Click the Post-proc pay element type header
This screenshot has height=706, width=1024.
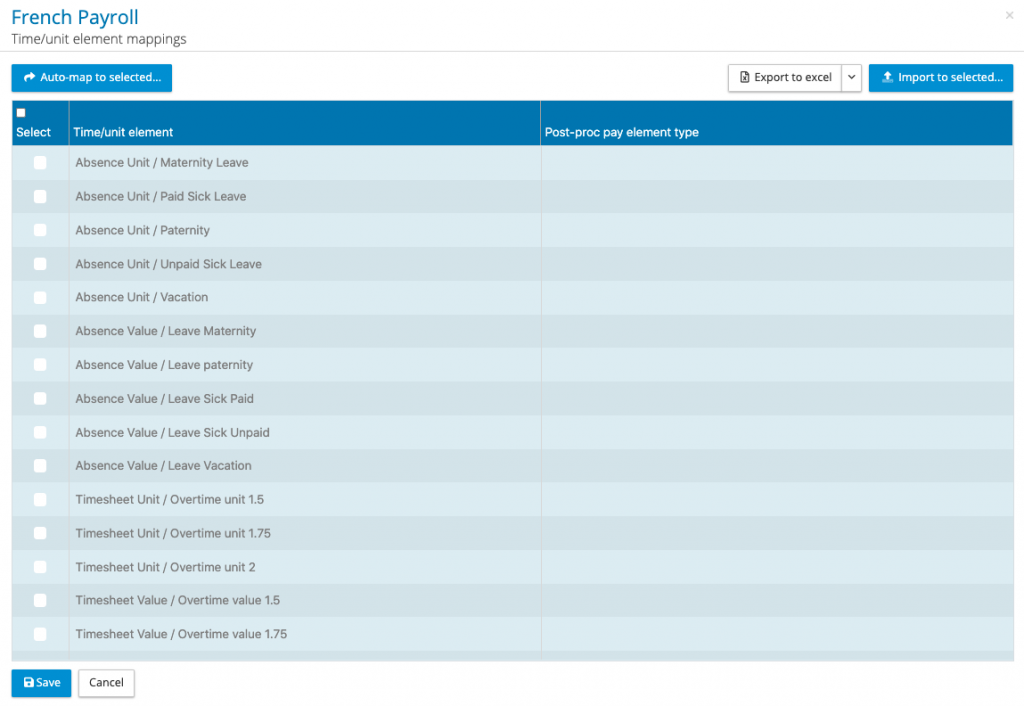tap(621, 132)
